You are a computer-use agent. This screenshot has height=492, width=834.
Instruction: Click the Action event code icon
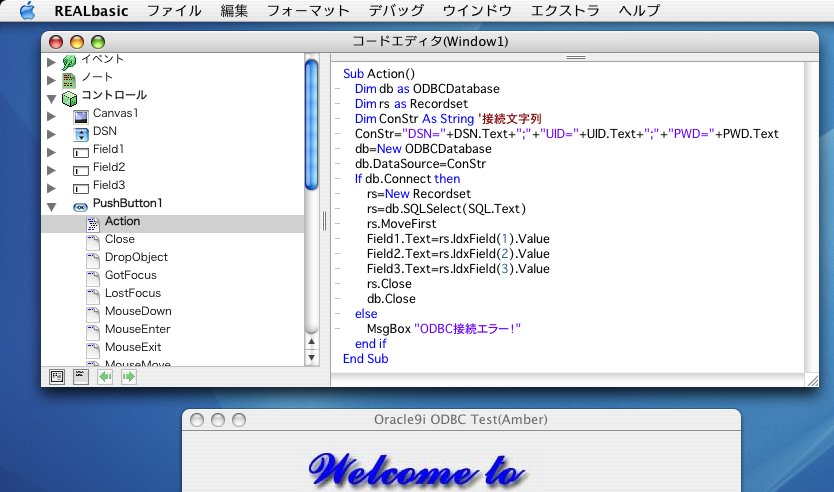click(93, 224)
